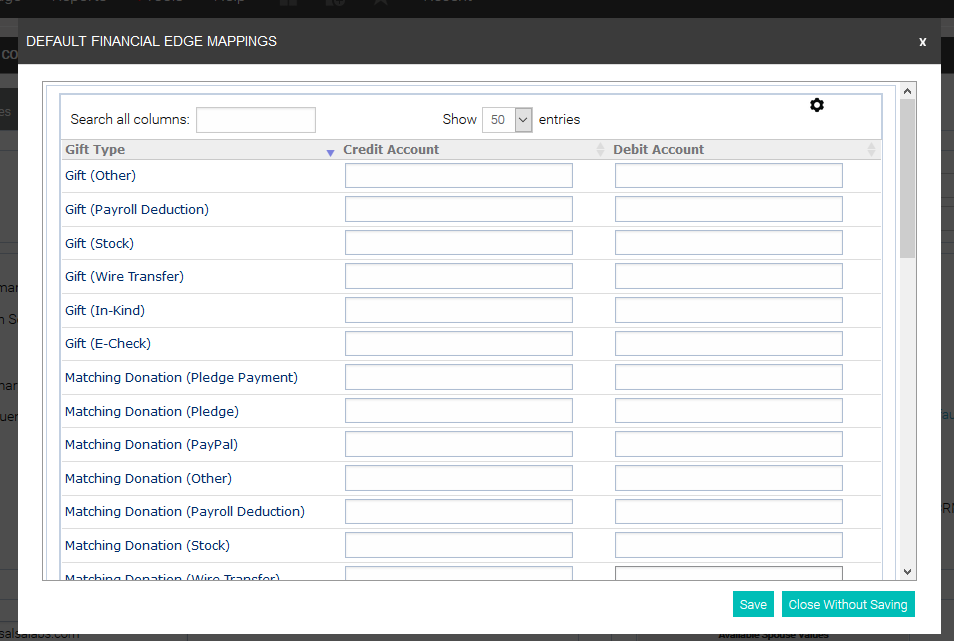Image resolution: width=954 pixels, height=641 pixels.
Task: Focus Credit Account for Matching Donation (Pledge Payment)
Action: coord(459,377)
